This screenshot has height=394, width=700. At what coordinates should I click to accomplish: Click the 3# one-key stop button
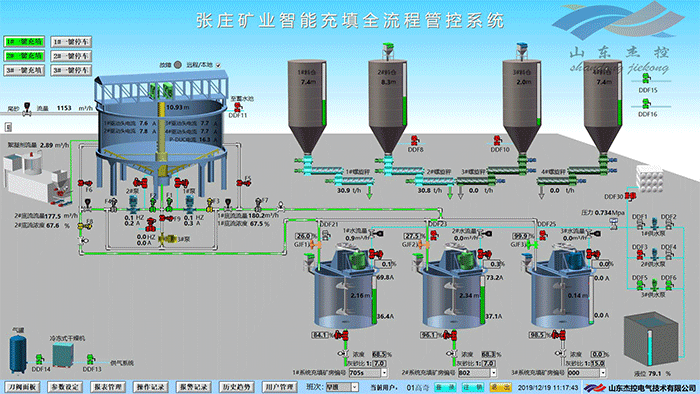coord(71,70)
